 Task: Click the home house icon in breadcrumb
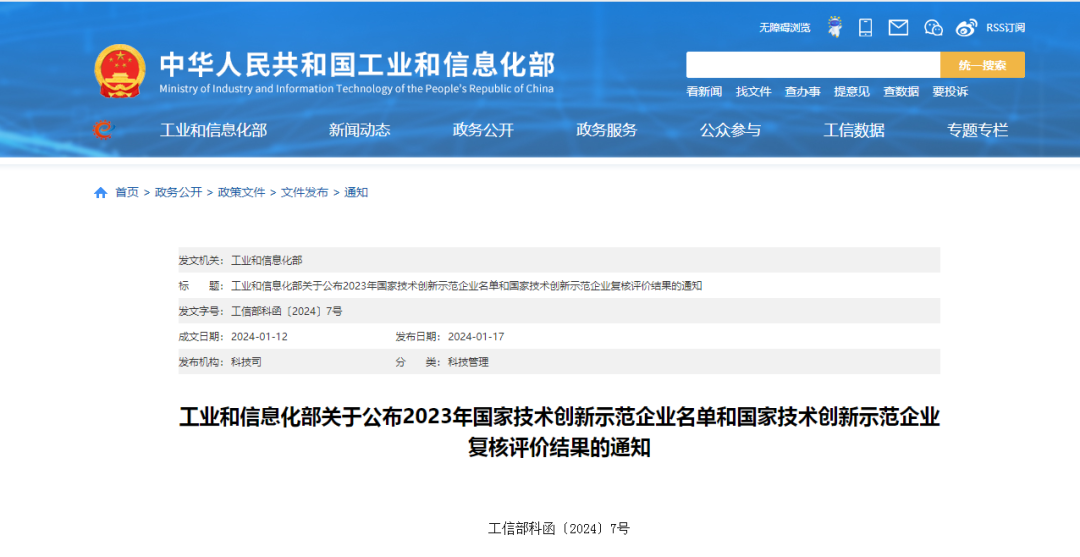[x=101, y=193]
